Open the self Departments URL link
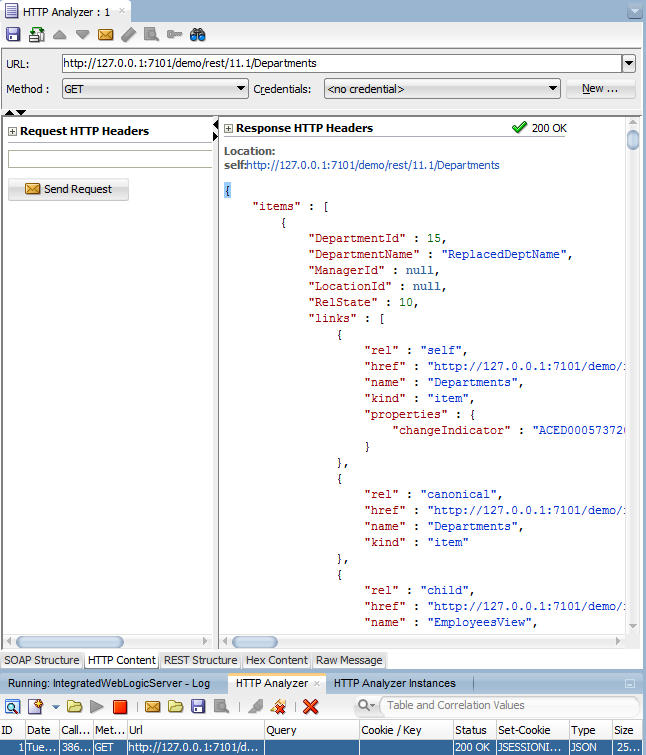This screenshot has width=646, height=755. click(373, 165)
